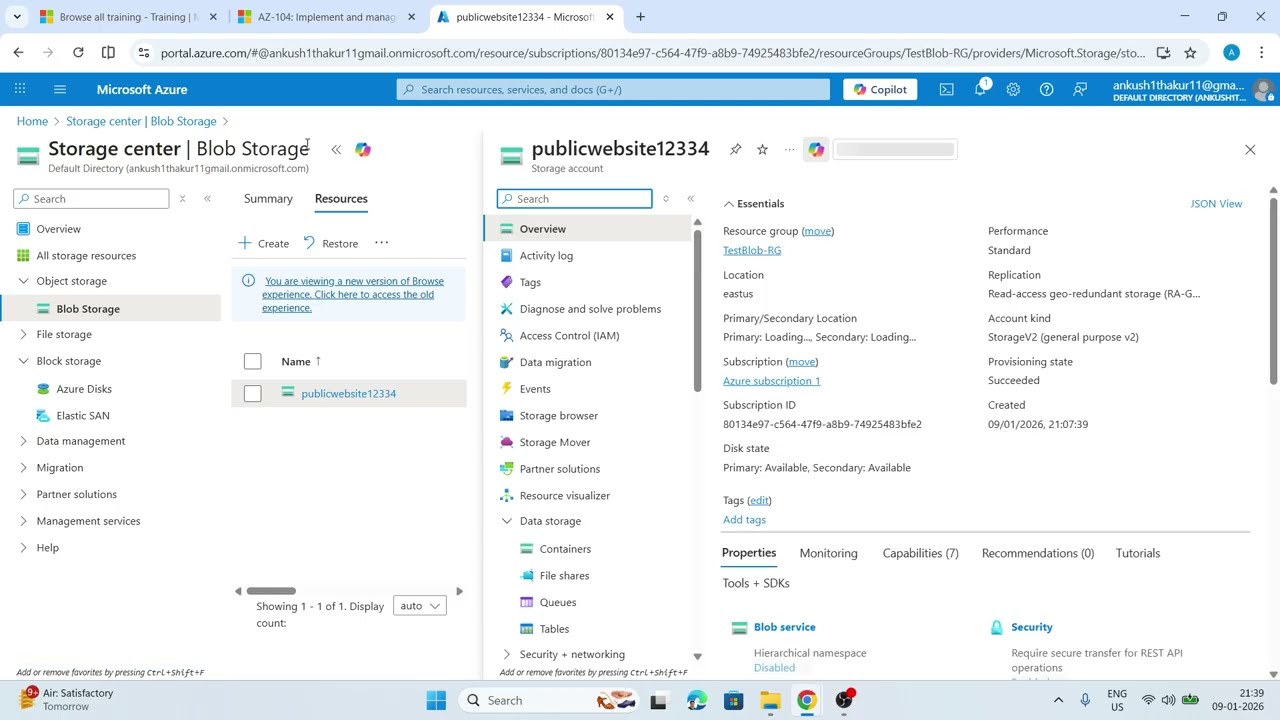
Task: Open the TestBlob-RG resource group link
Action: pyautogui.click(x=752, y=250)
